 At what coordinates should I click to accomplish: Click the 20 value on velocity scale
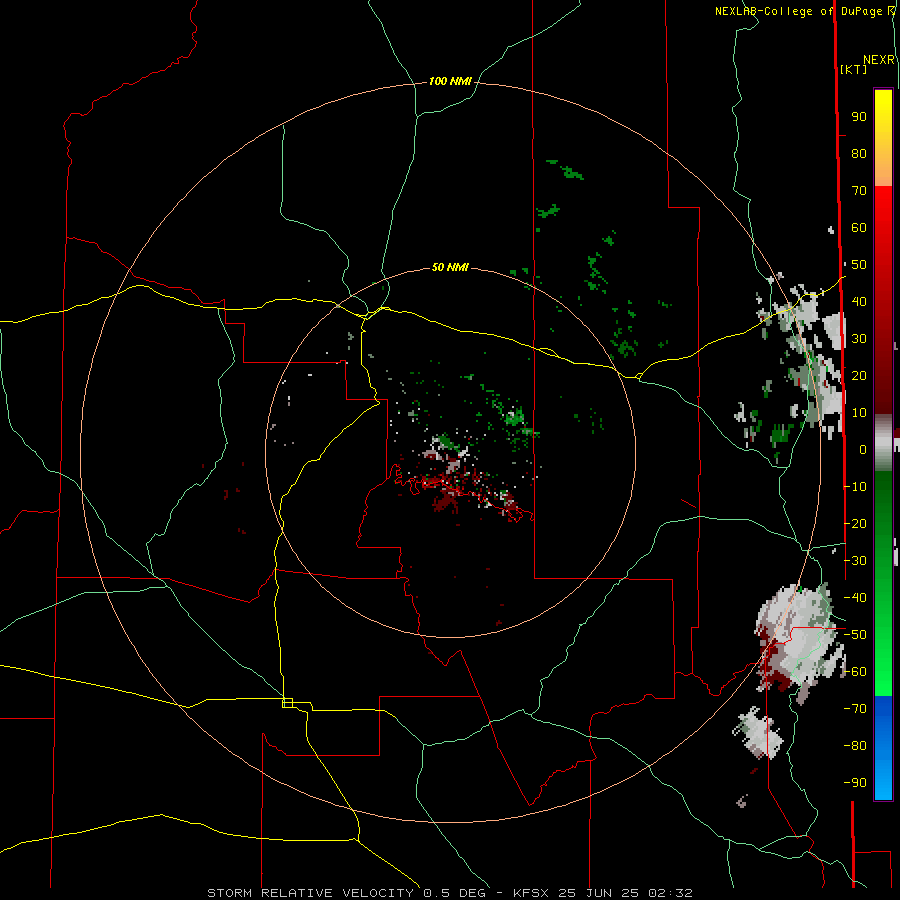coord(859,376)
